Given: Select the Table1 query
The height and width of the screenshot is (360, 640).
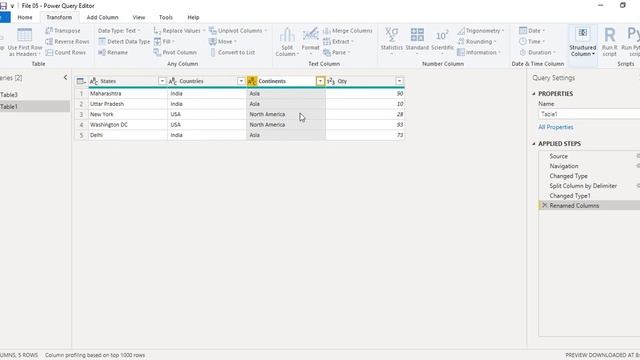Looking at the screenshot, I should coord(35,107).
